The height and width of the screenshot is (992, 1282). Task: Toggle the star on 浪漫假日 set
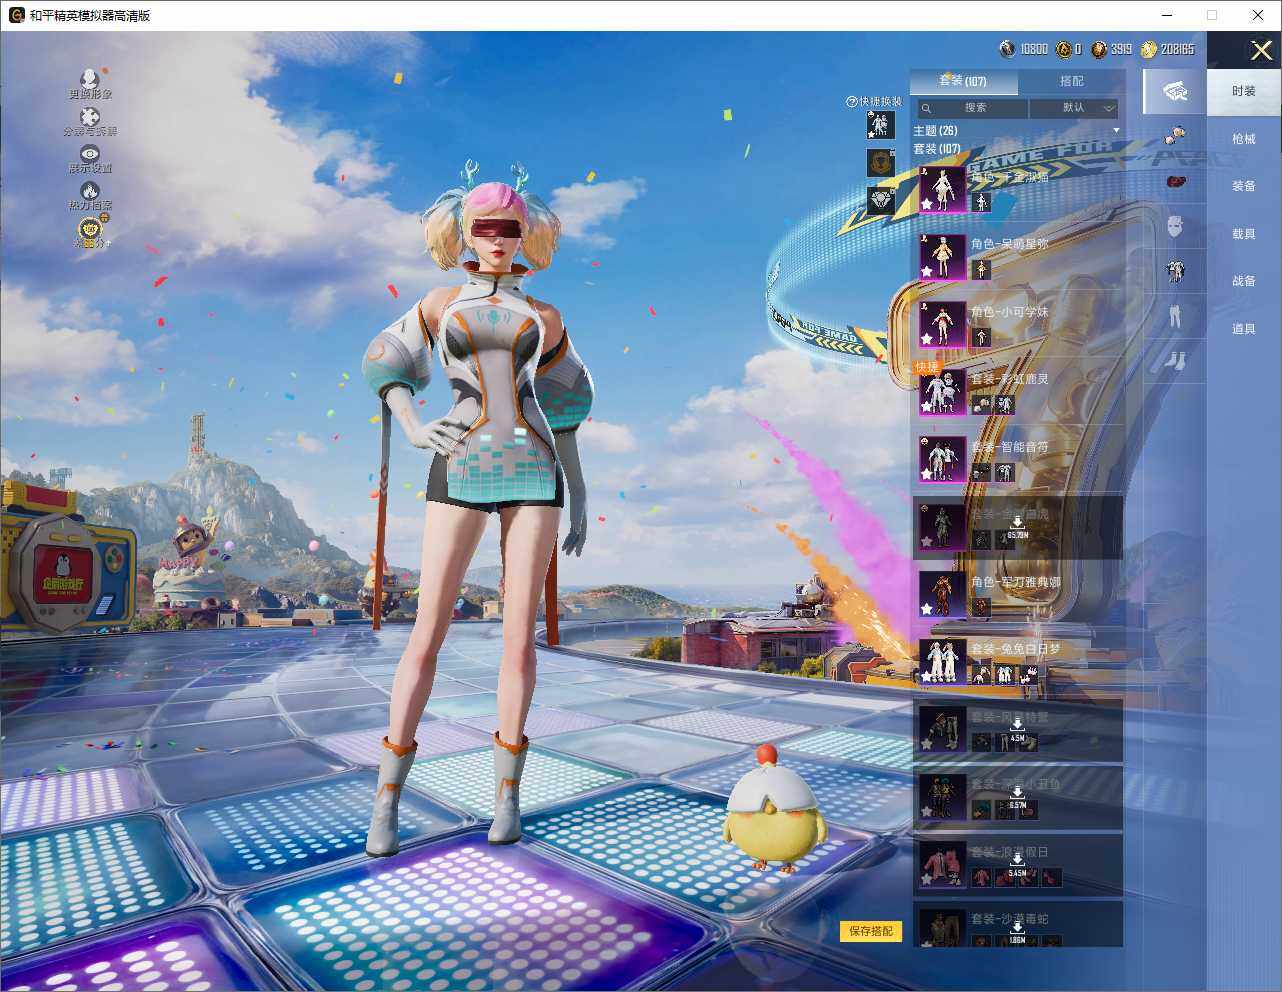tap(927, 879)
